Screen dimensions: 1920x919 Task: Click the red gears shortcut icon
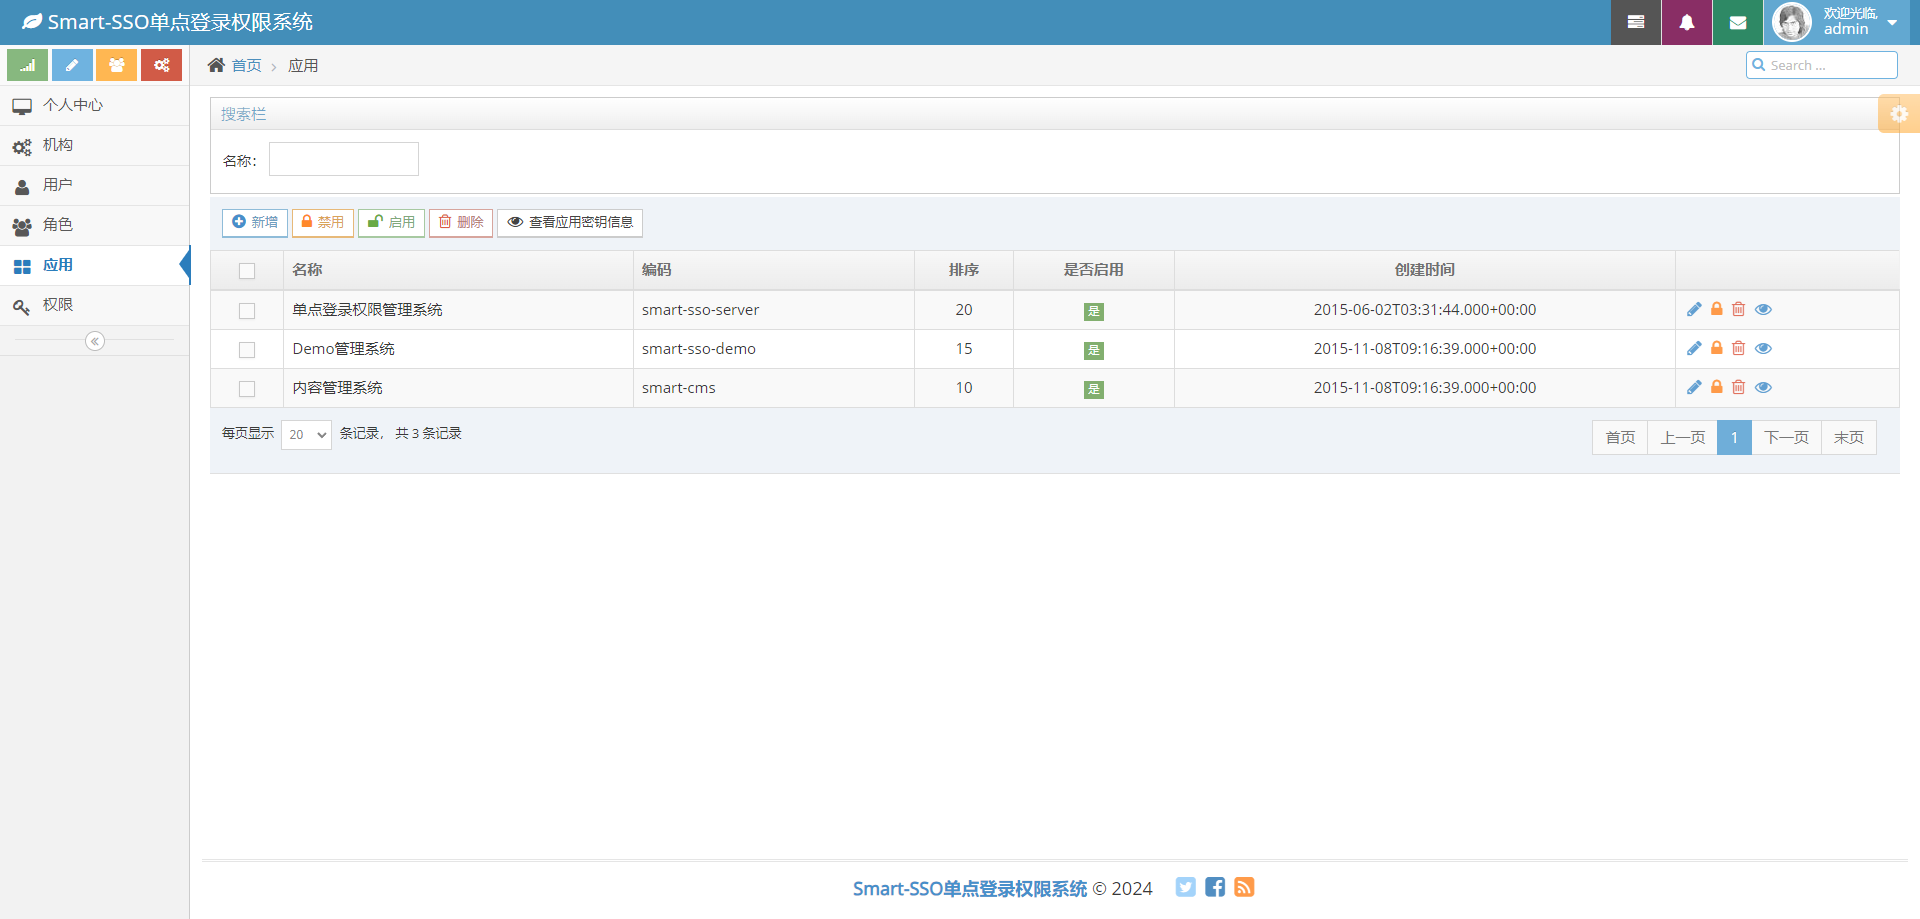click(x=161, y=65)
